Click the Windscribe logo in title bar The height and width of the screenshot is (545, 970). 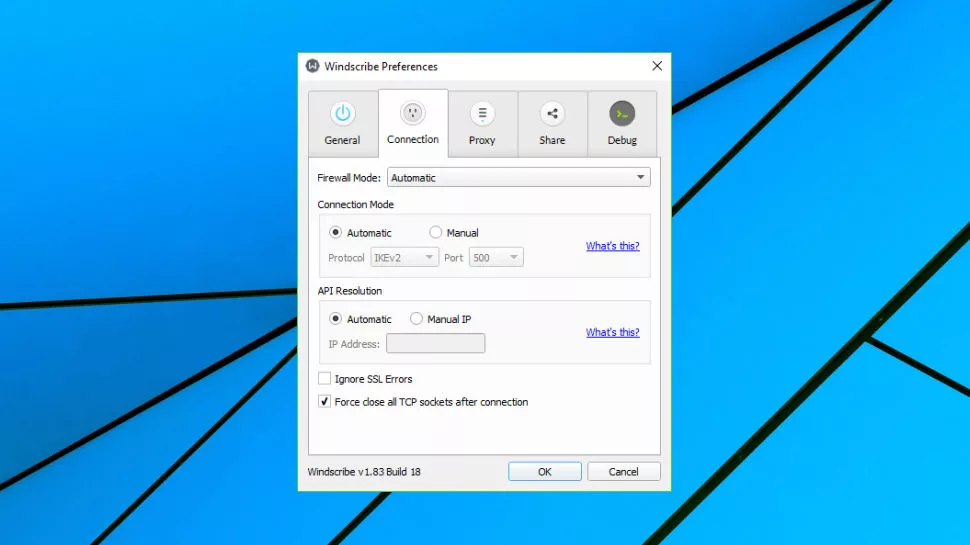click(x=312, y=66)
